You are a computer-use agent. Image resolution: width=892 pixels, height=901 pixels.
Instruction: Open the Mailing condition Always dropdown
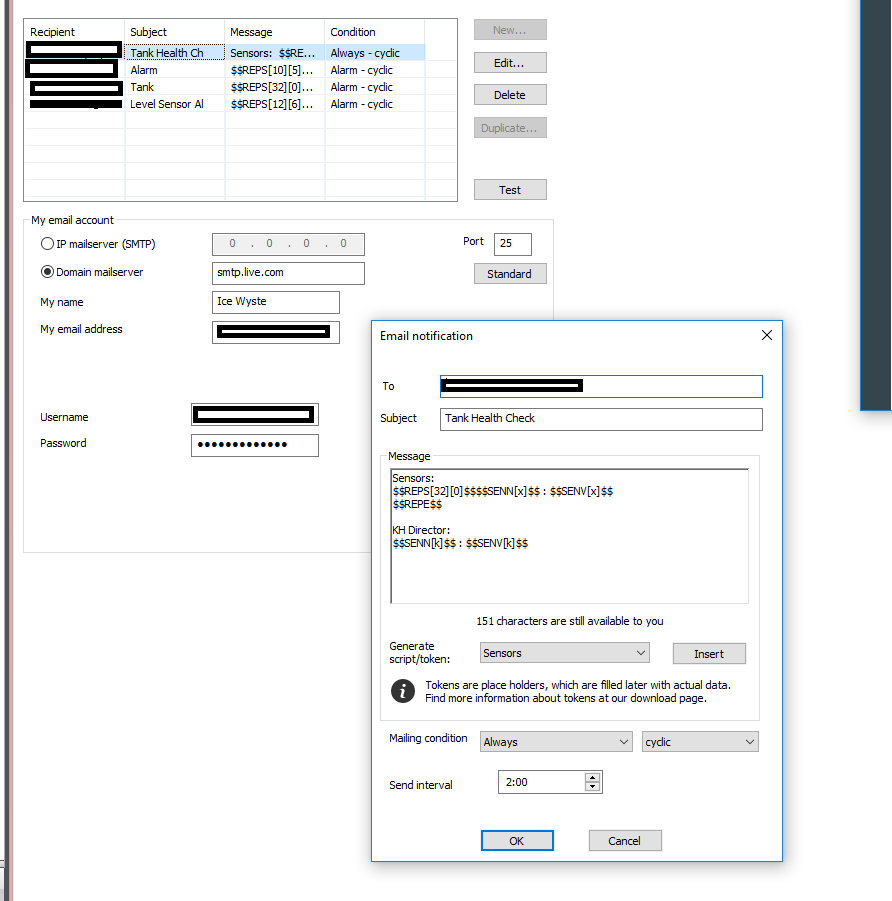point(556,742)
